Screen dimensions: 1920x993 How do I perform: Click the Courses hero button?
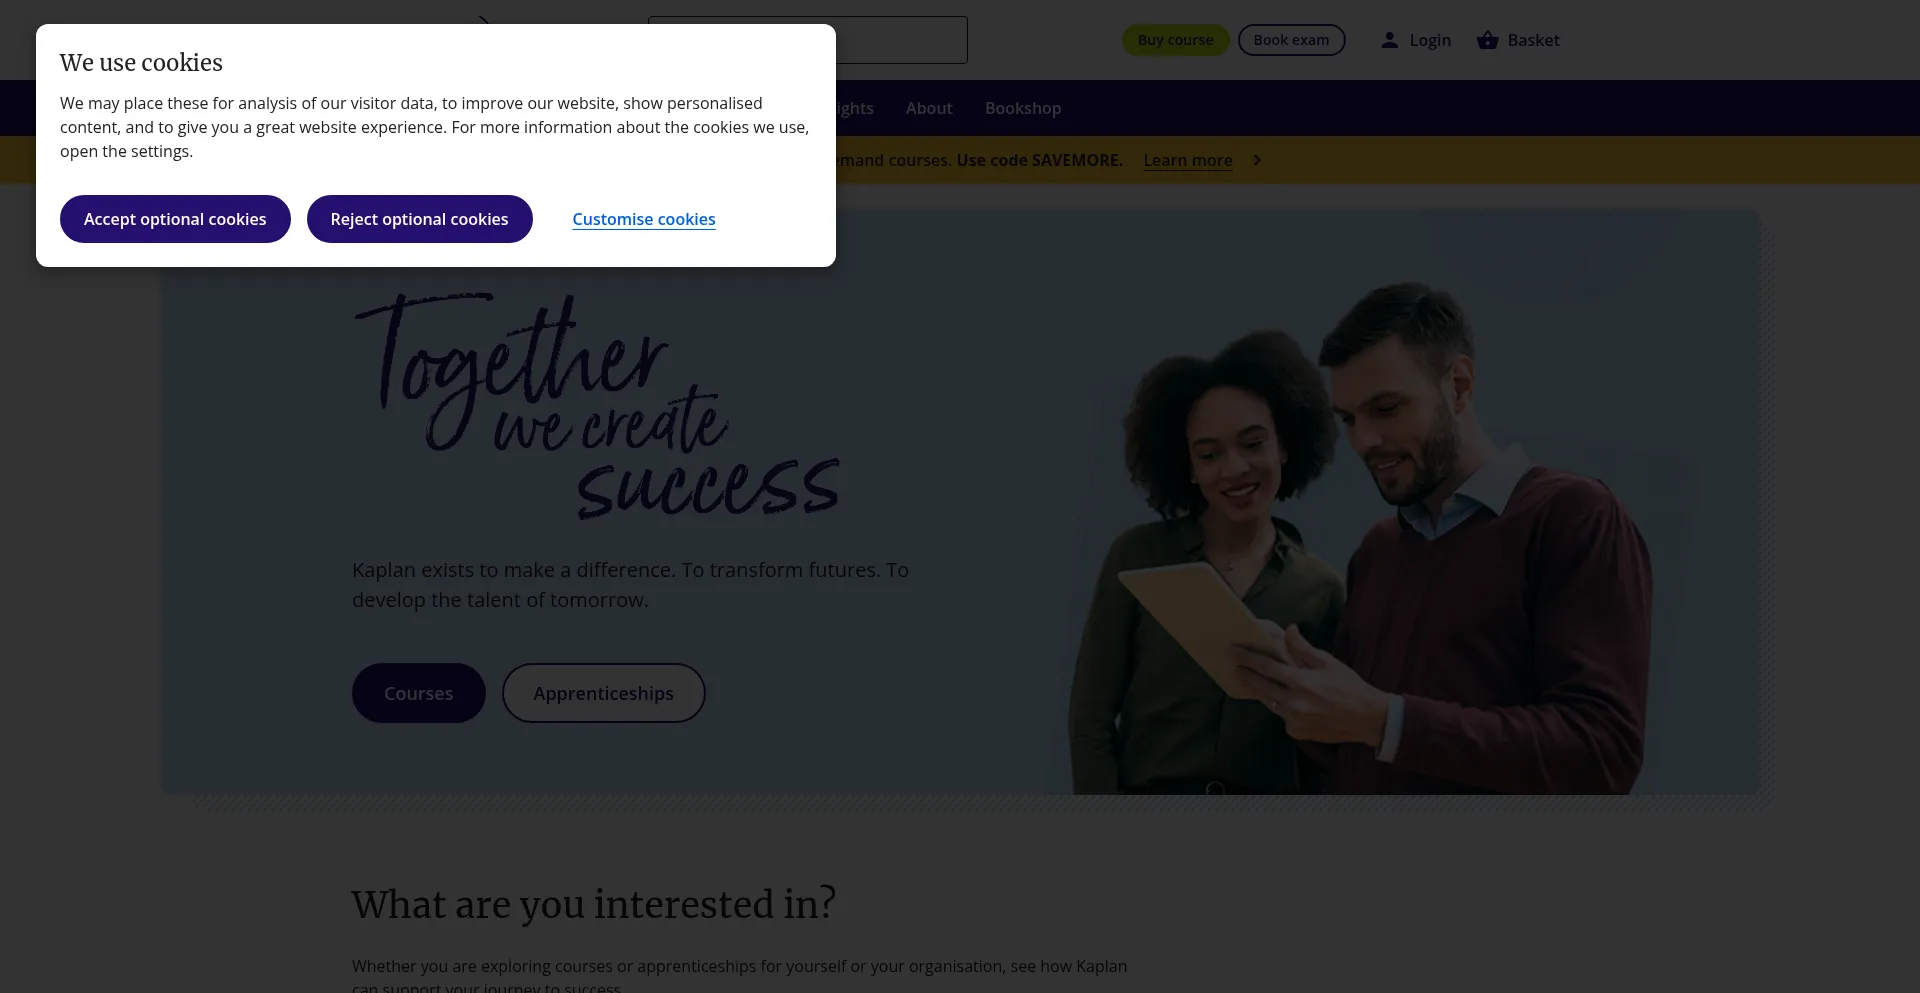coord(418,693)
